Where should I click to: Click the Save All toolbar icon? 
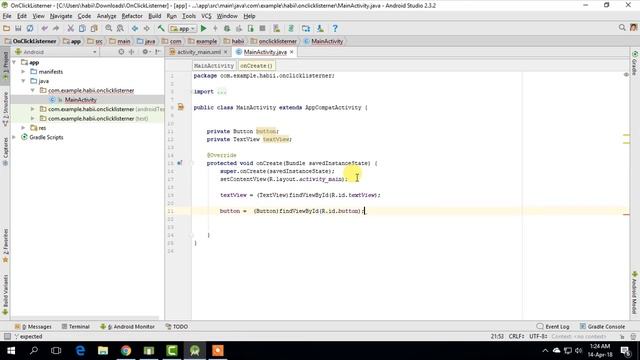tap(18, 29)
